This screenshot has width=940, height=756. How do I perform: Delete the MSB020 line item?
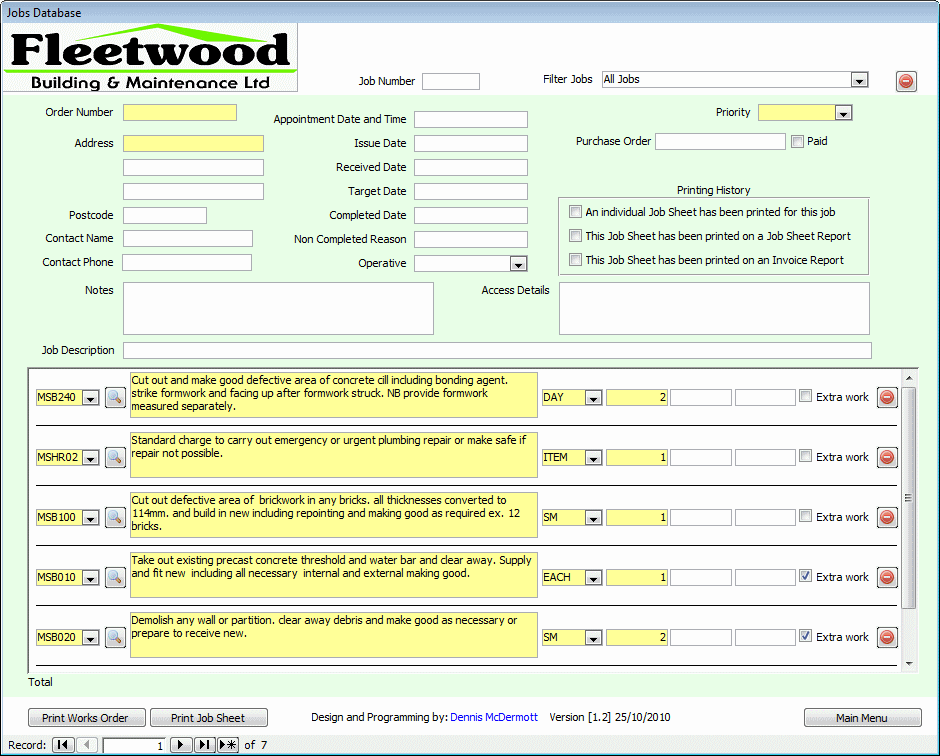[x=887, y=637]
